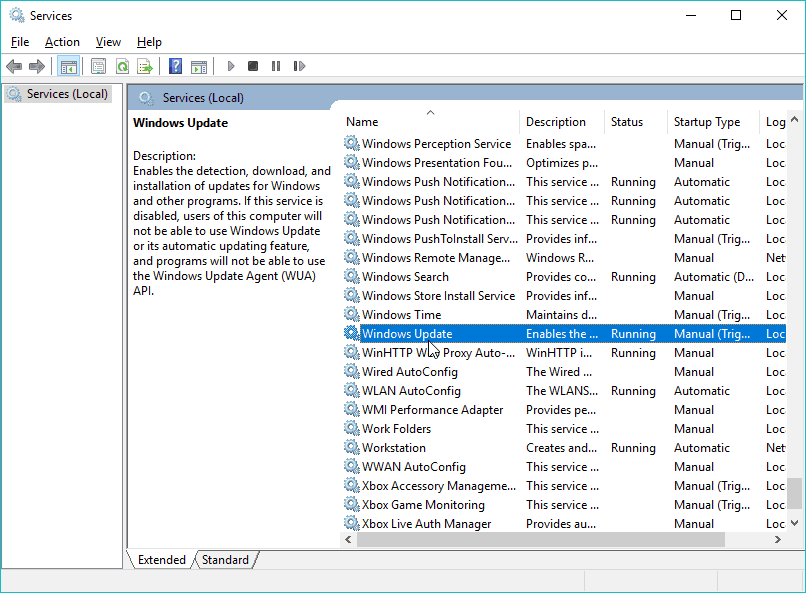Click gear icon of WWAN AutoConfig row
The image size is (806, 593).
(x=352, y=467)
